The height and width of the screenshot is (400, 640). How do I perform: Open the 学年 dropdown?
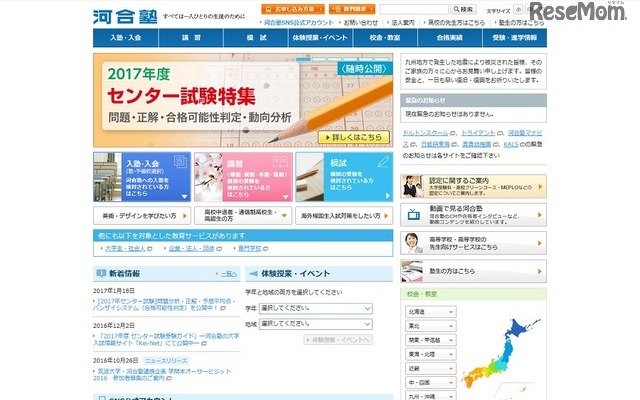[x=316, y=309]
